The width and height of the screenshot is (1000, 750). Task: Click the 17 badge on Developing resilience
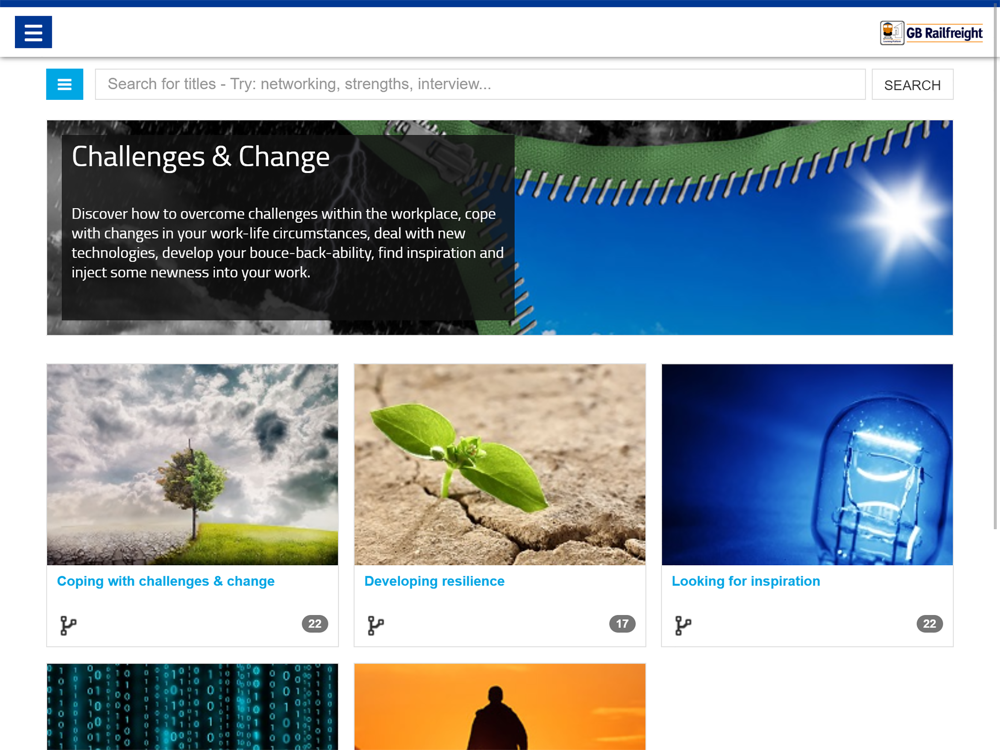click(622, 624)
